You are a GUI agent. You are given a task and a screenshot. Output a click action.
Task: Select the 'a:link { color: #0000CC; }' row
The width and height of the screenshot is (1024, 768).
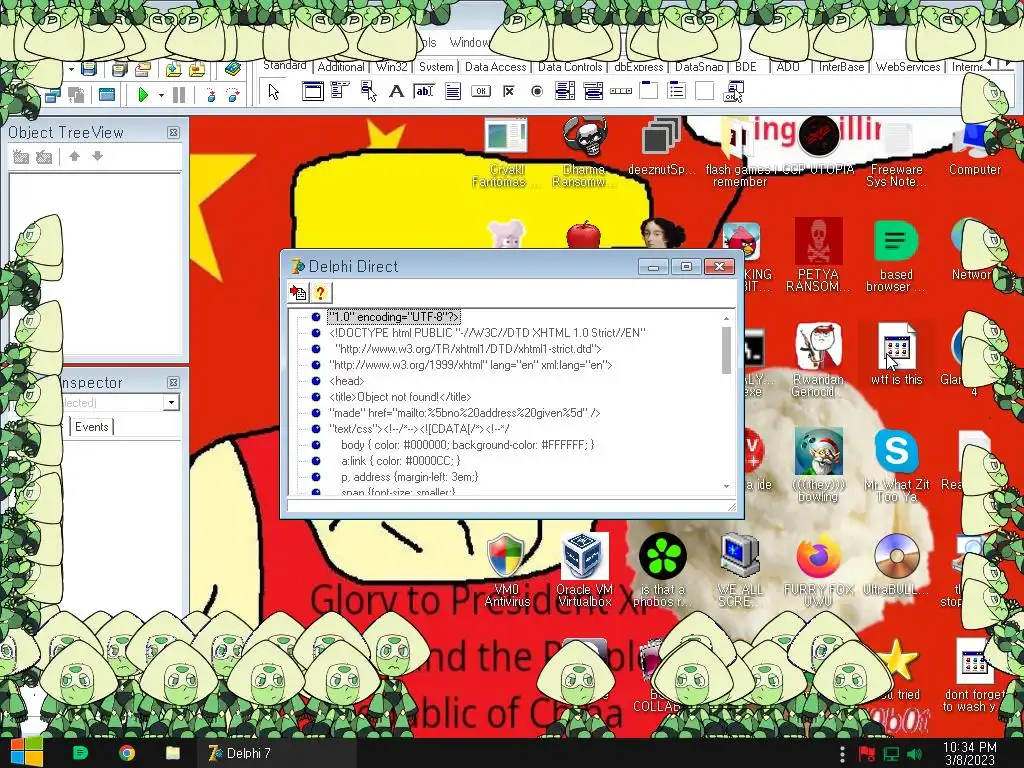click(400, 461)
